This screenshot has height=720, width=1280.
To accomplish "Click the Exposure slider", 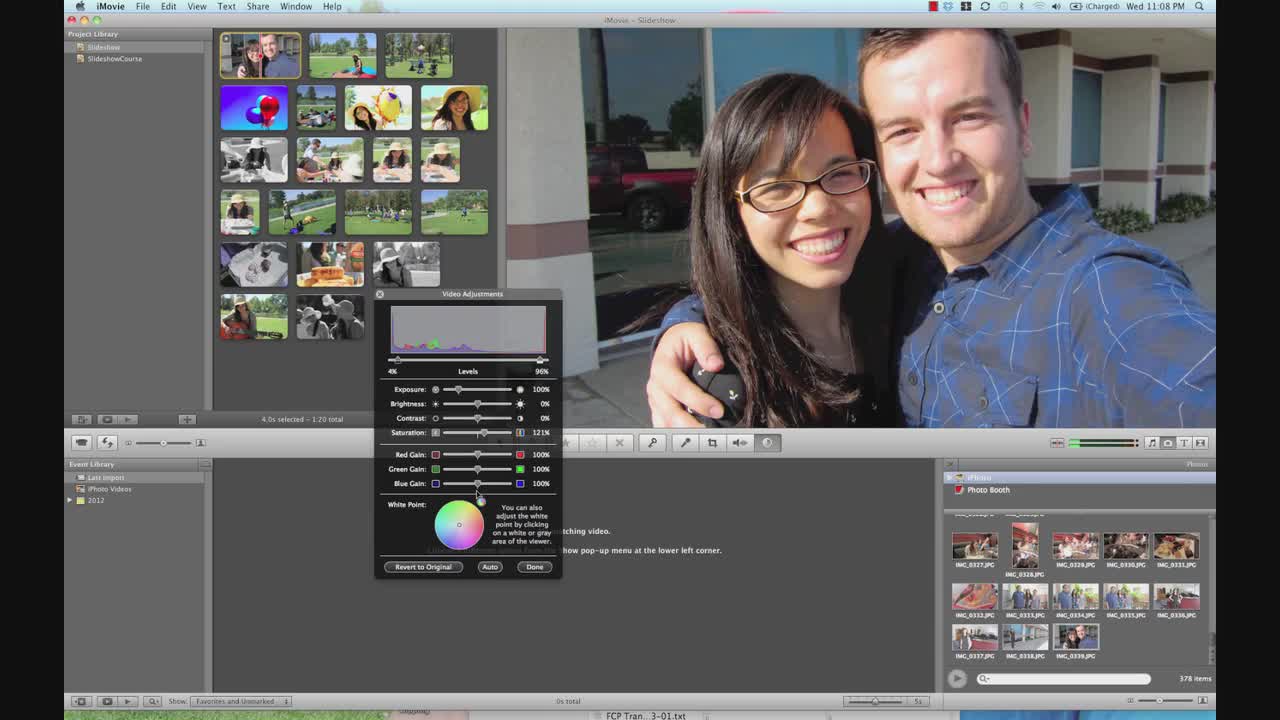I will 477,389.
